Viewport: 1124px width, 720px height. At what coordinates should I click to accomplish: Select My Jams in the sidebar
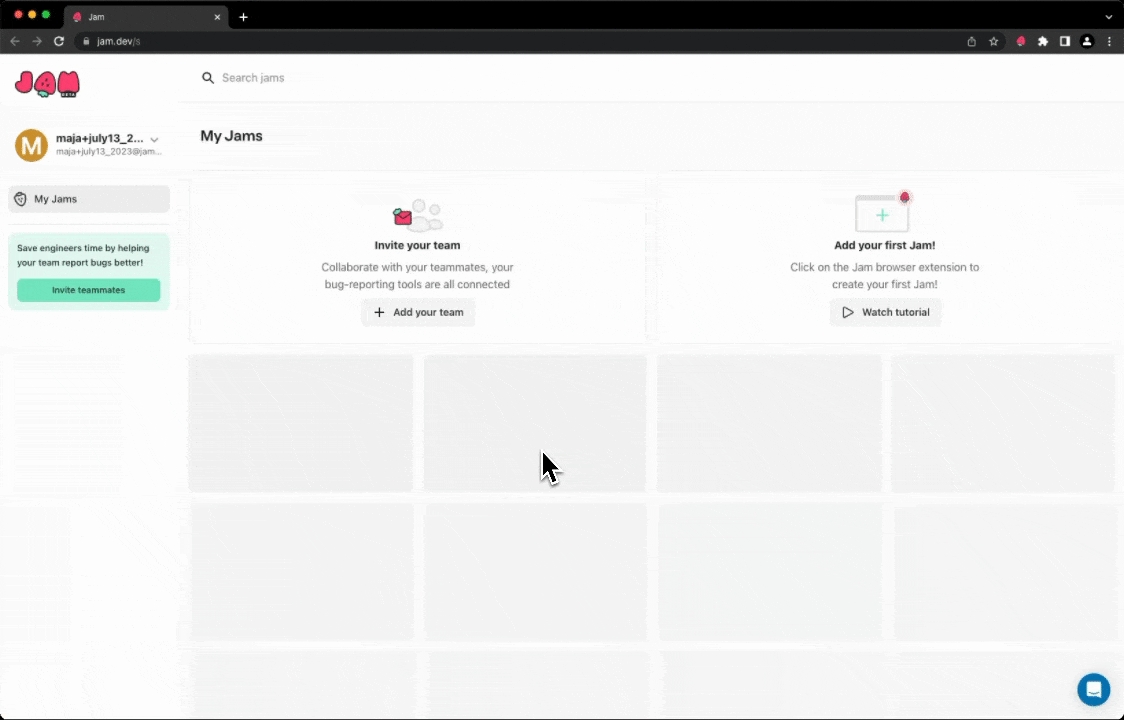pyautogui.click(x=89, y=199)
